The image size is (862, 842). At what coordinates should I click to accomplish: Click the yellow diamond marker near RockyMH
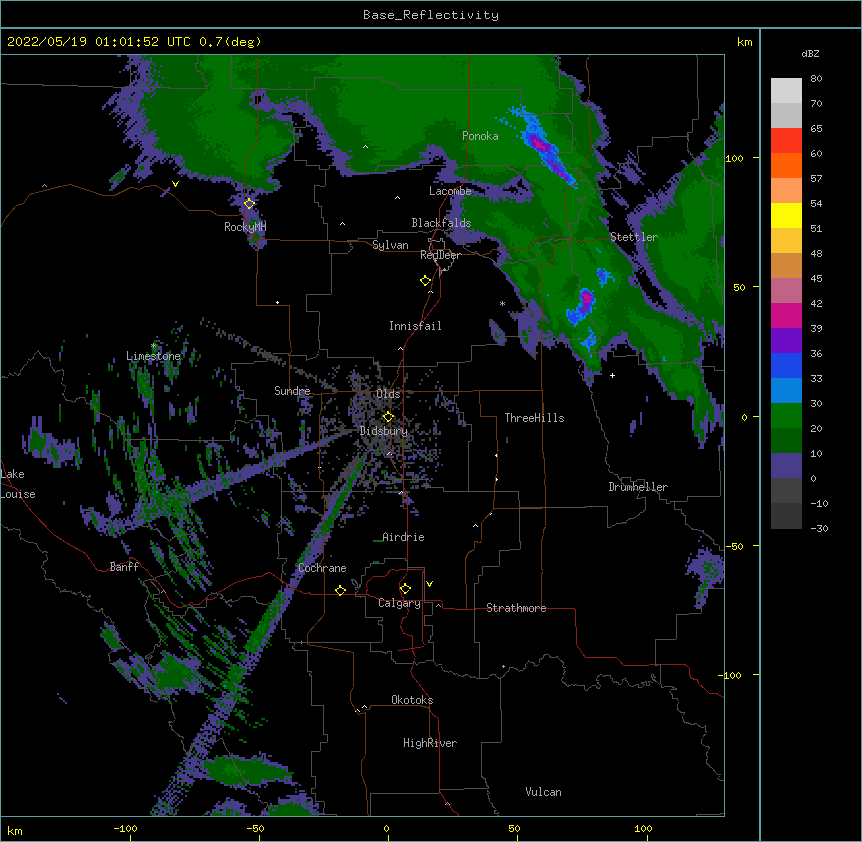(x=249, y=204)
